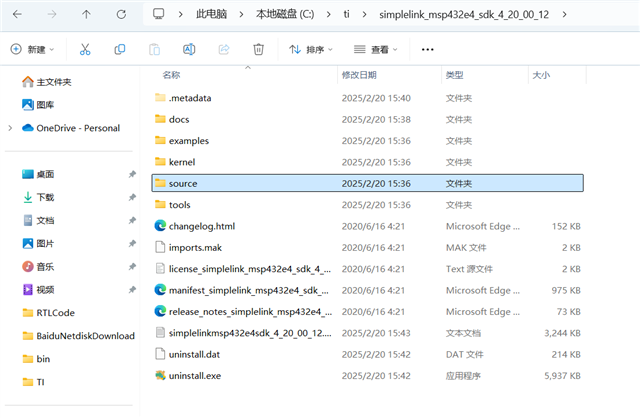640x418 pixels.
Task: Open 视频 quick access item
Action: [x=38, y=290]
